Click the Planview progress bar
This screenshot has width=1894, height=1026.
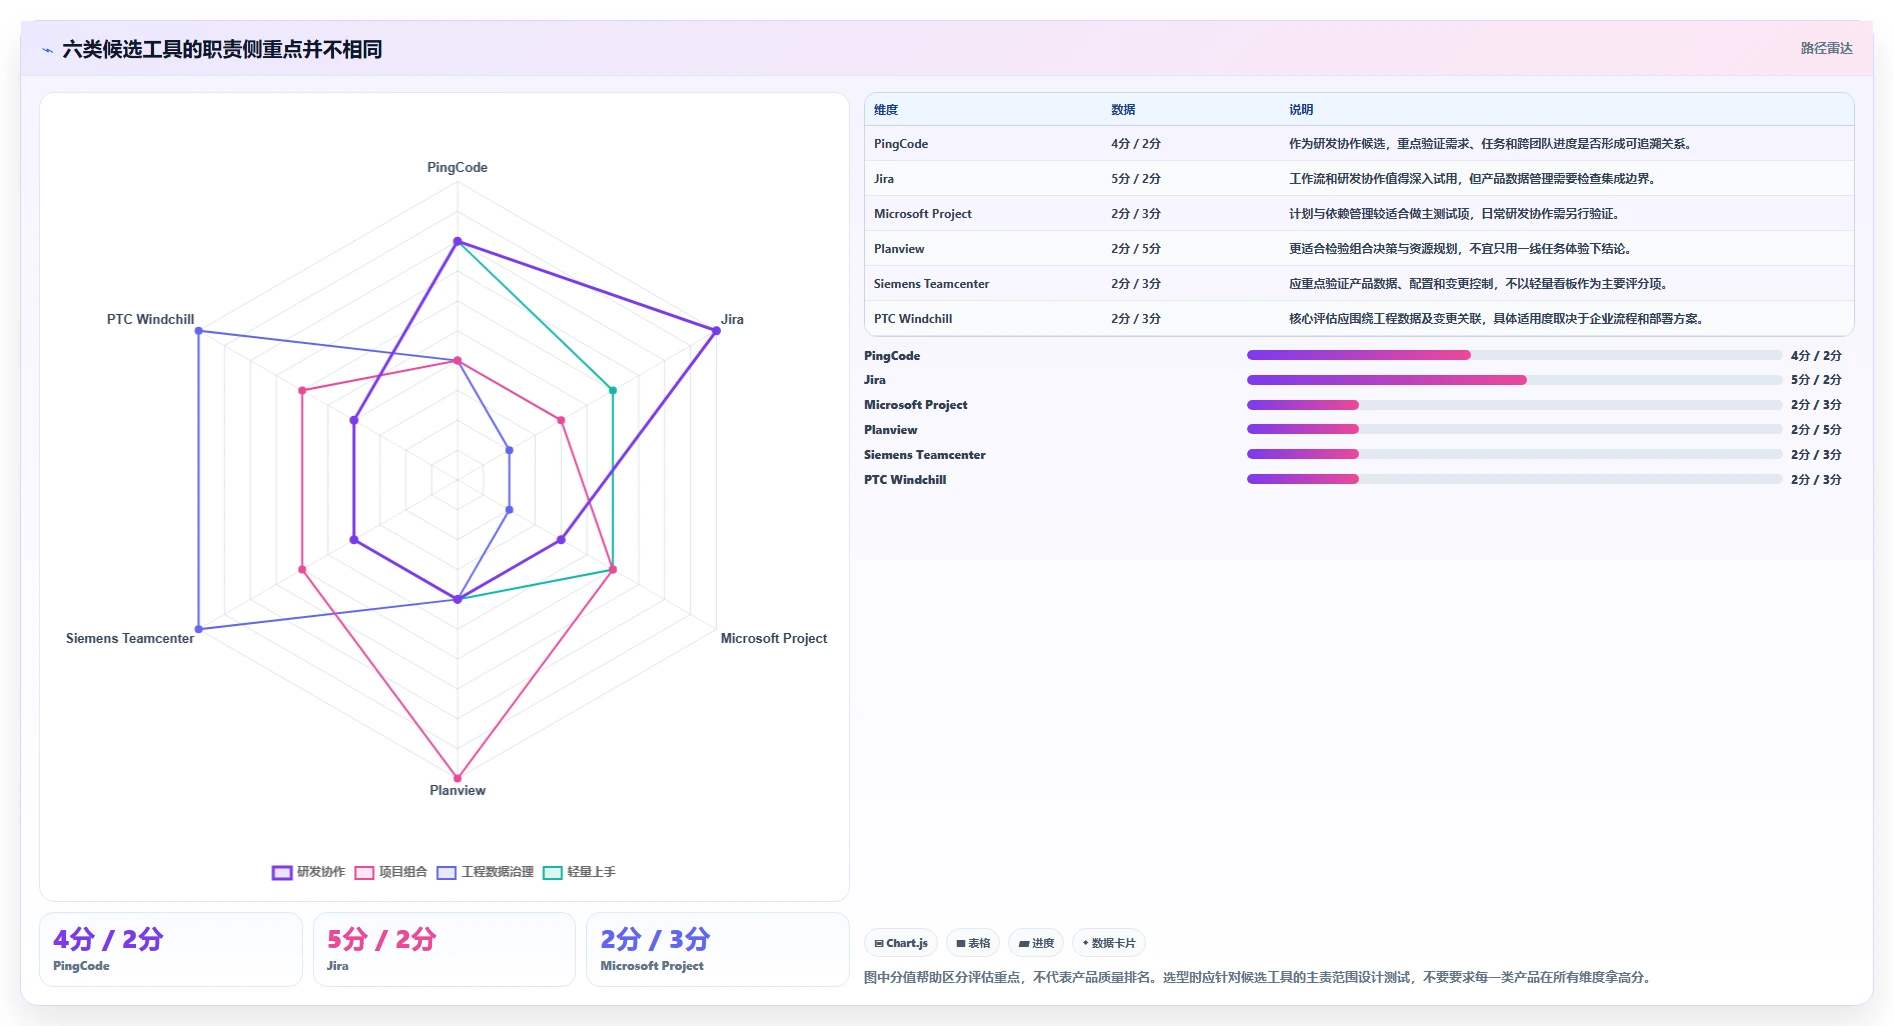pos(1514,429)
